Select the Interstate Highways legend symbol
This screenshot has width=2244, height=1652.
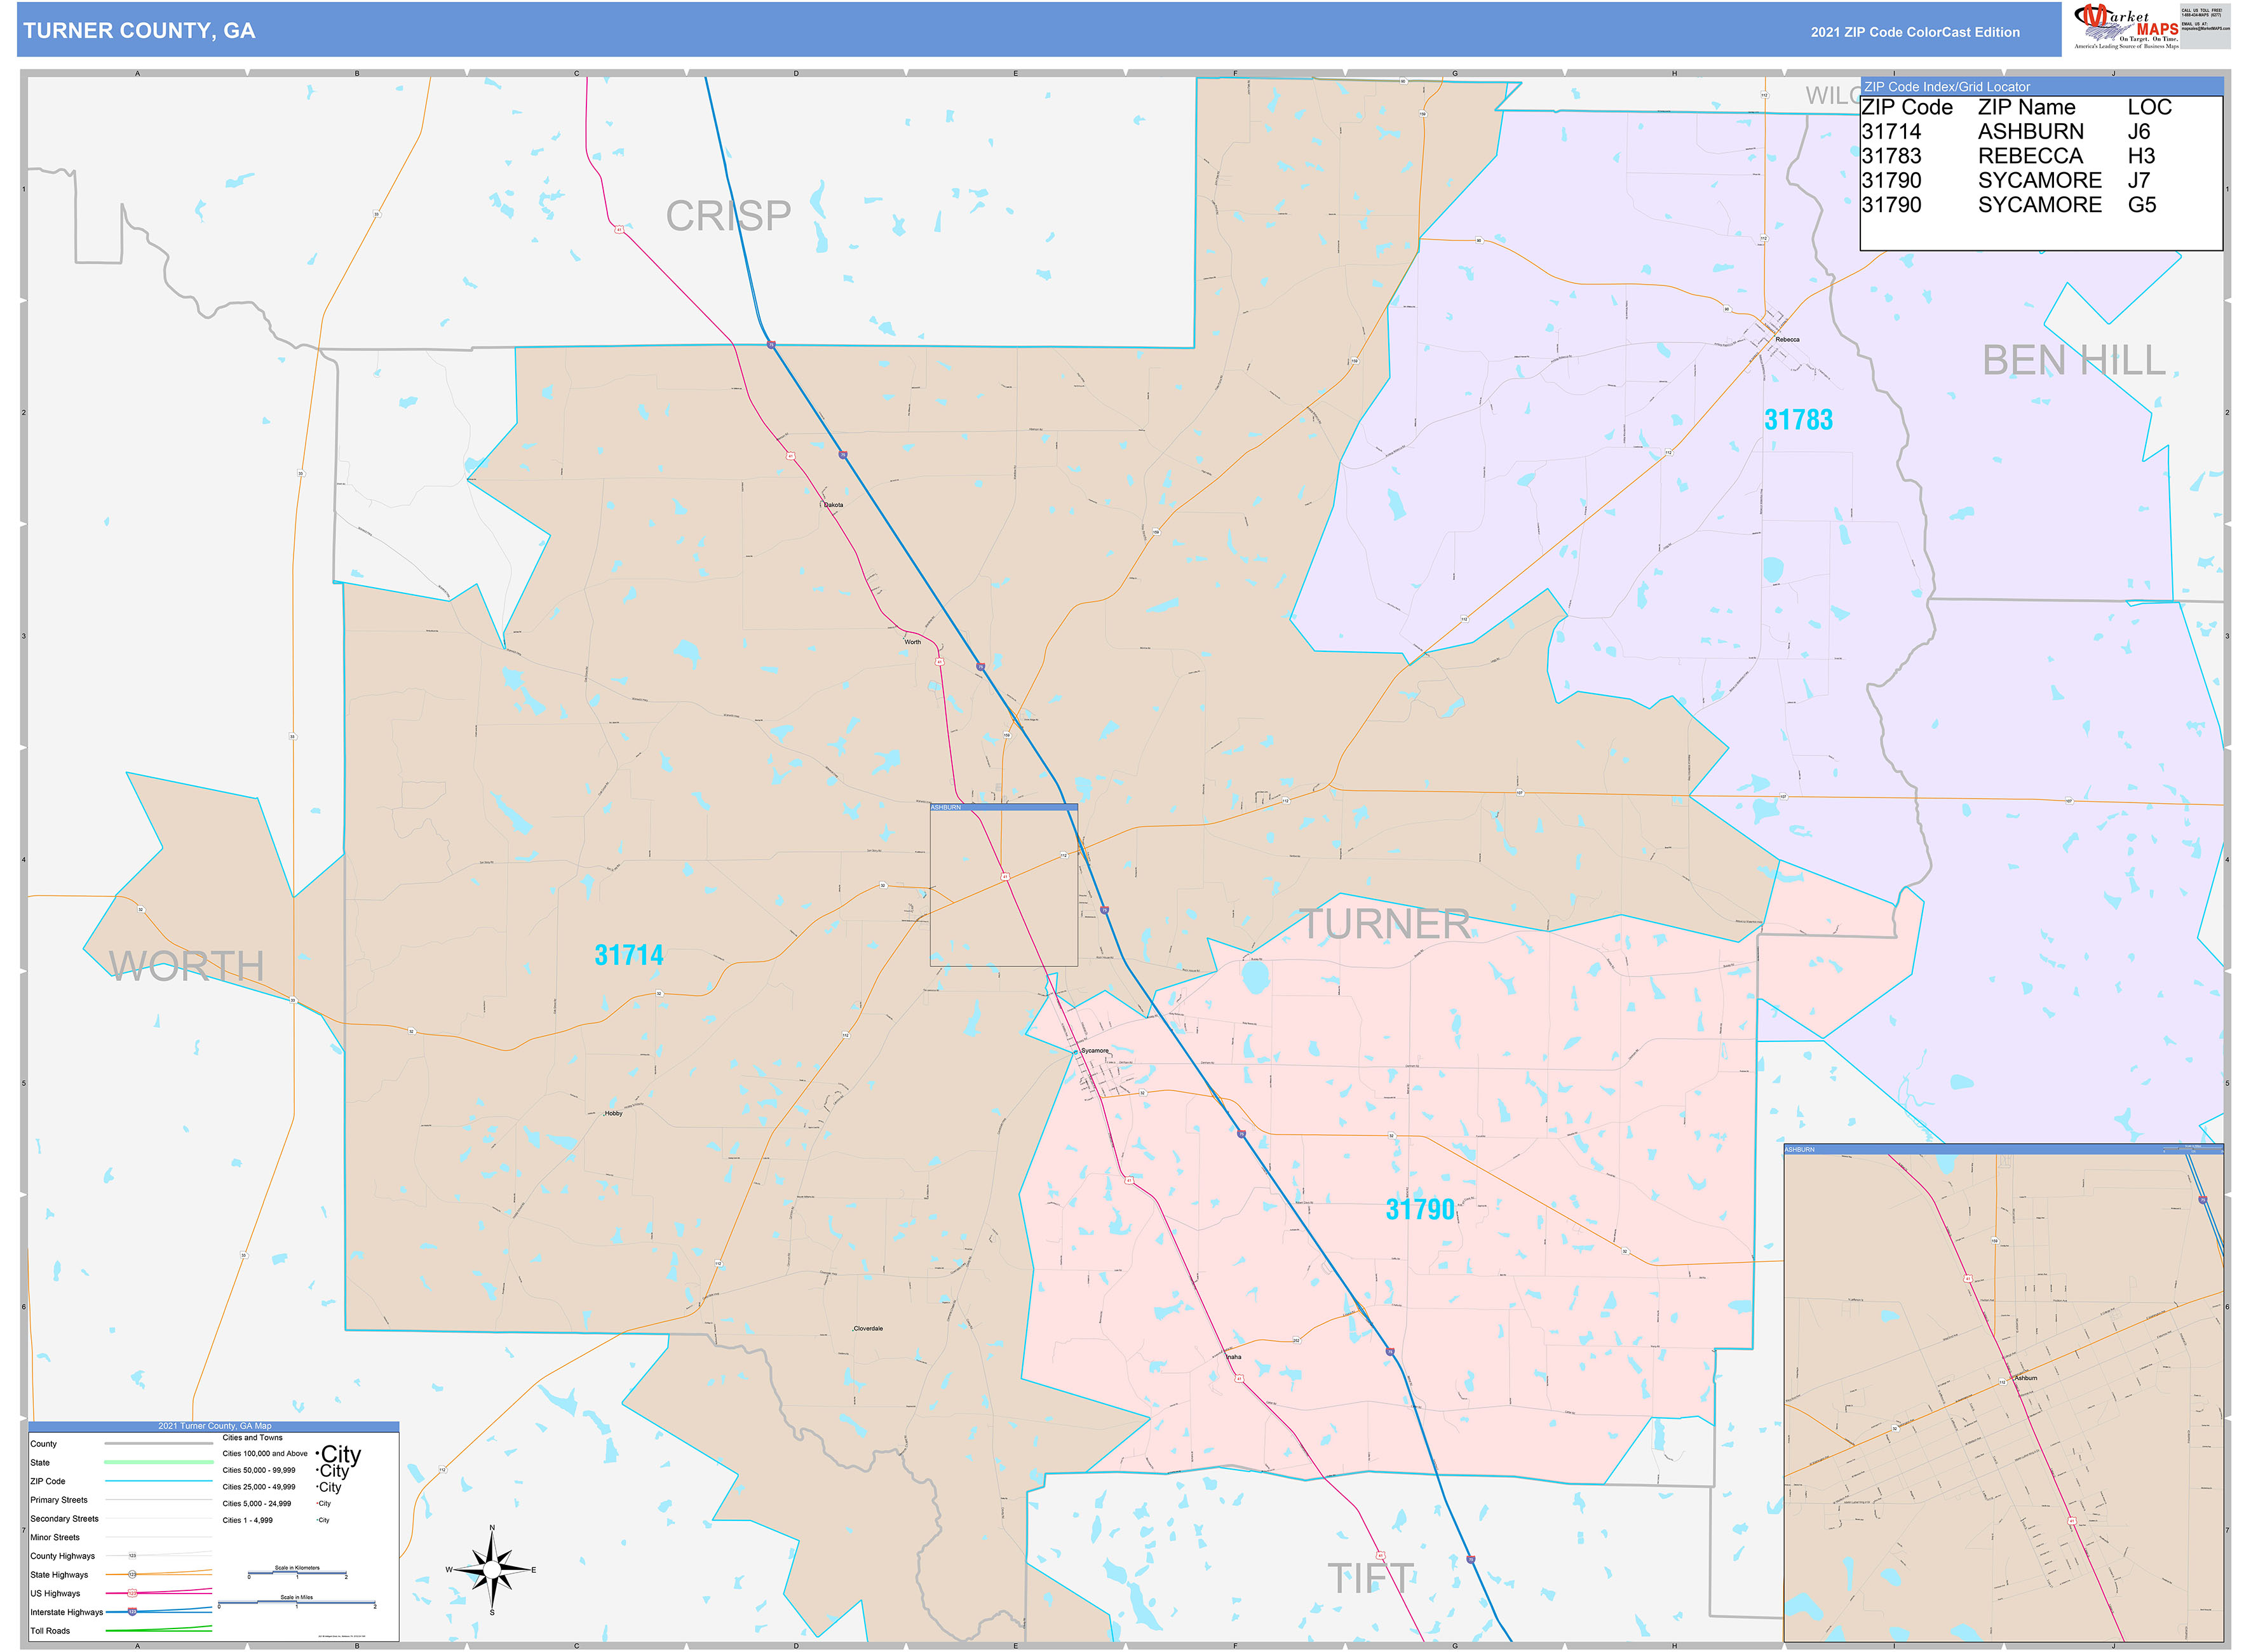pos(132,1612)
